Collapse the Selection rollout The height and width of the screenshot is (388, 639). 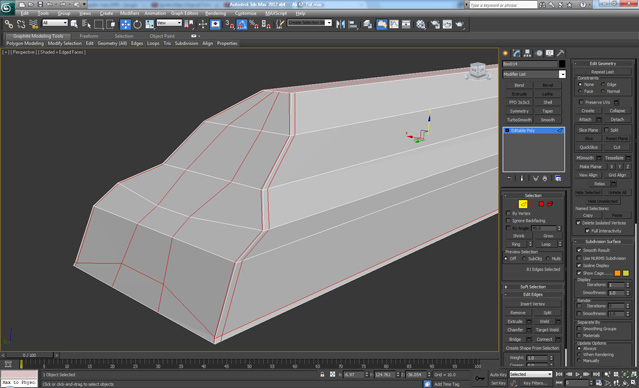[x=533, y=196]
